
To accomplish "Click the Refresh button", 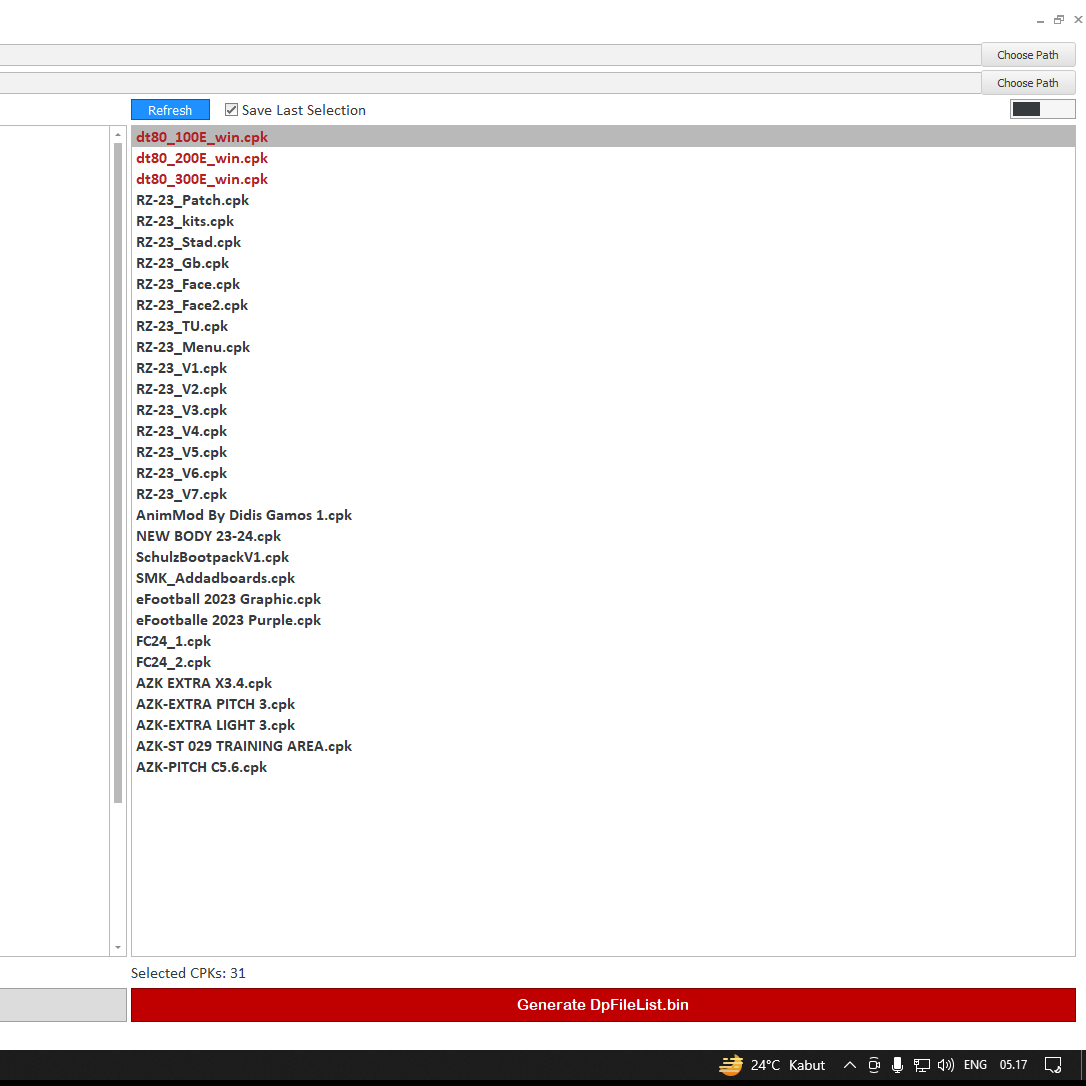I will point(170,110).
